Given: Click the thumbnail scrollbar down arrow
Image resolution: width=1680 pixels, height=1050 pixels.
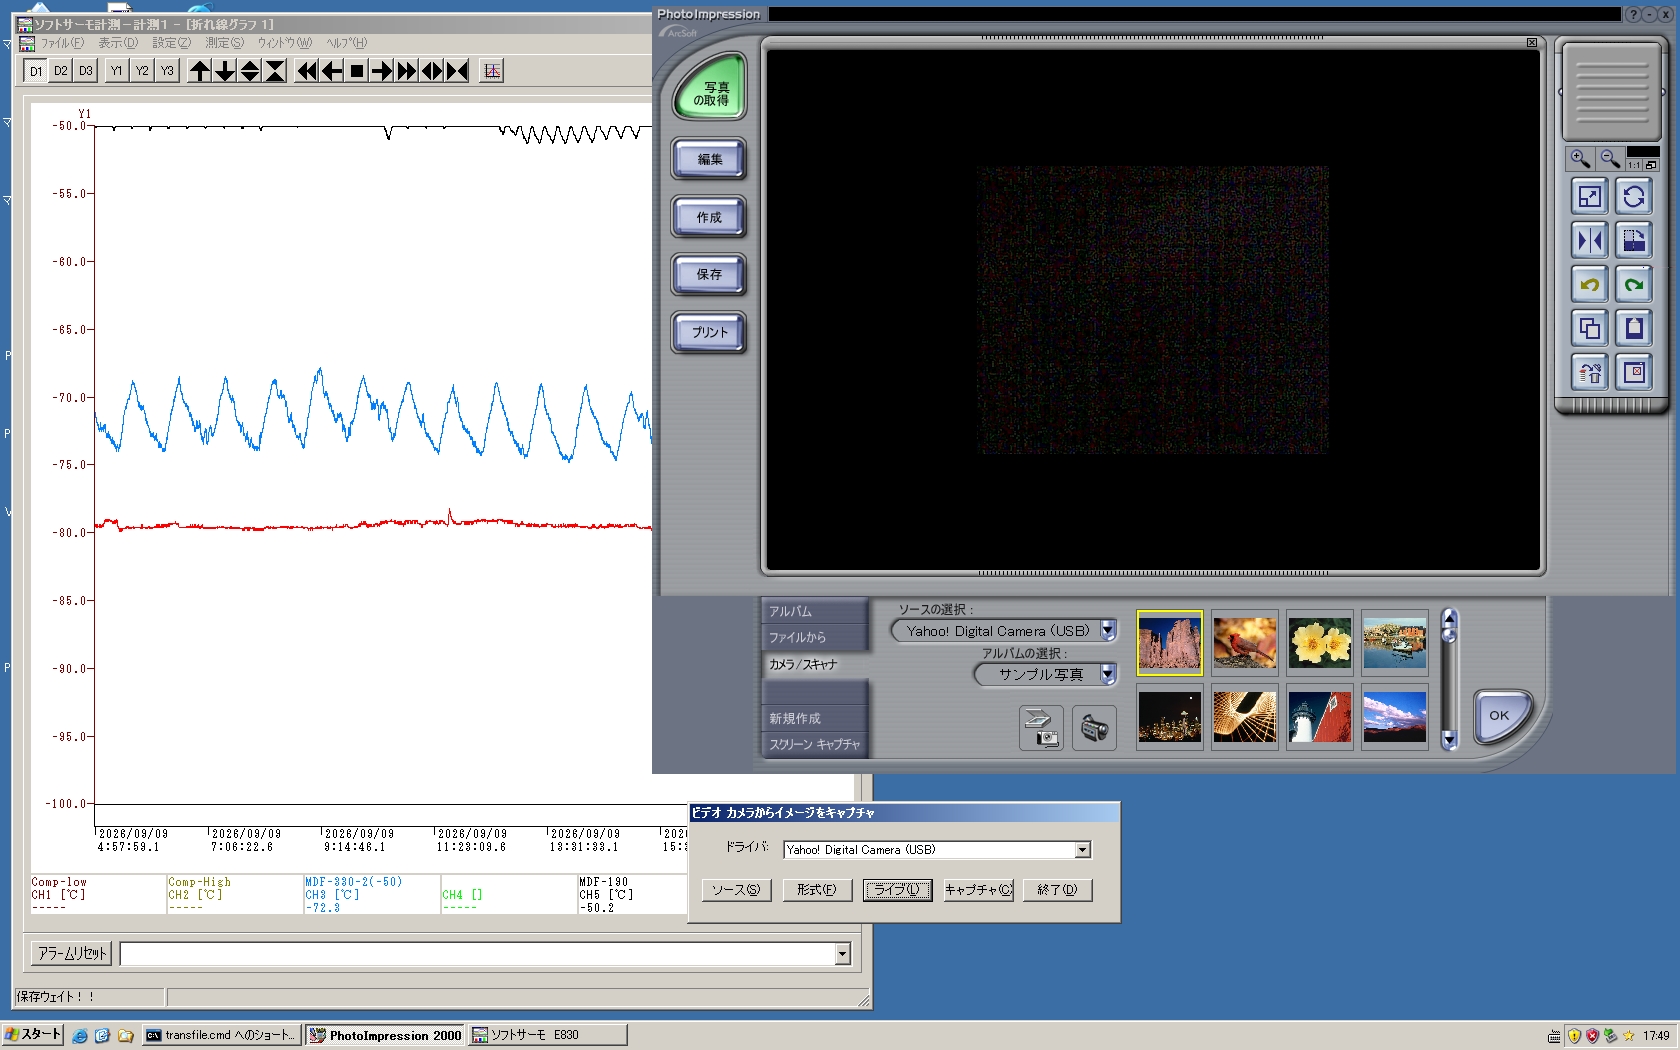Looking at the screenshot, I should coord(1449,740).
